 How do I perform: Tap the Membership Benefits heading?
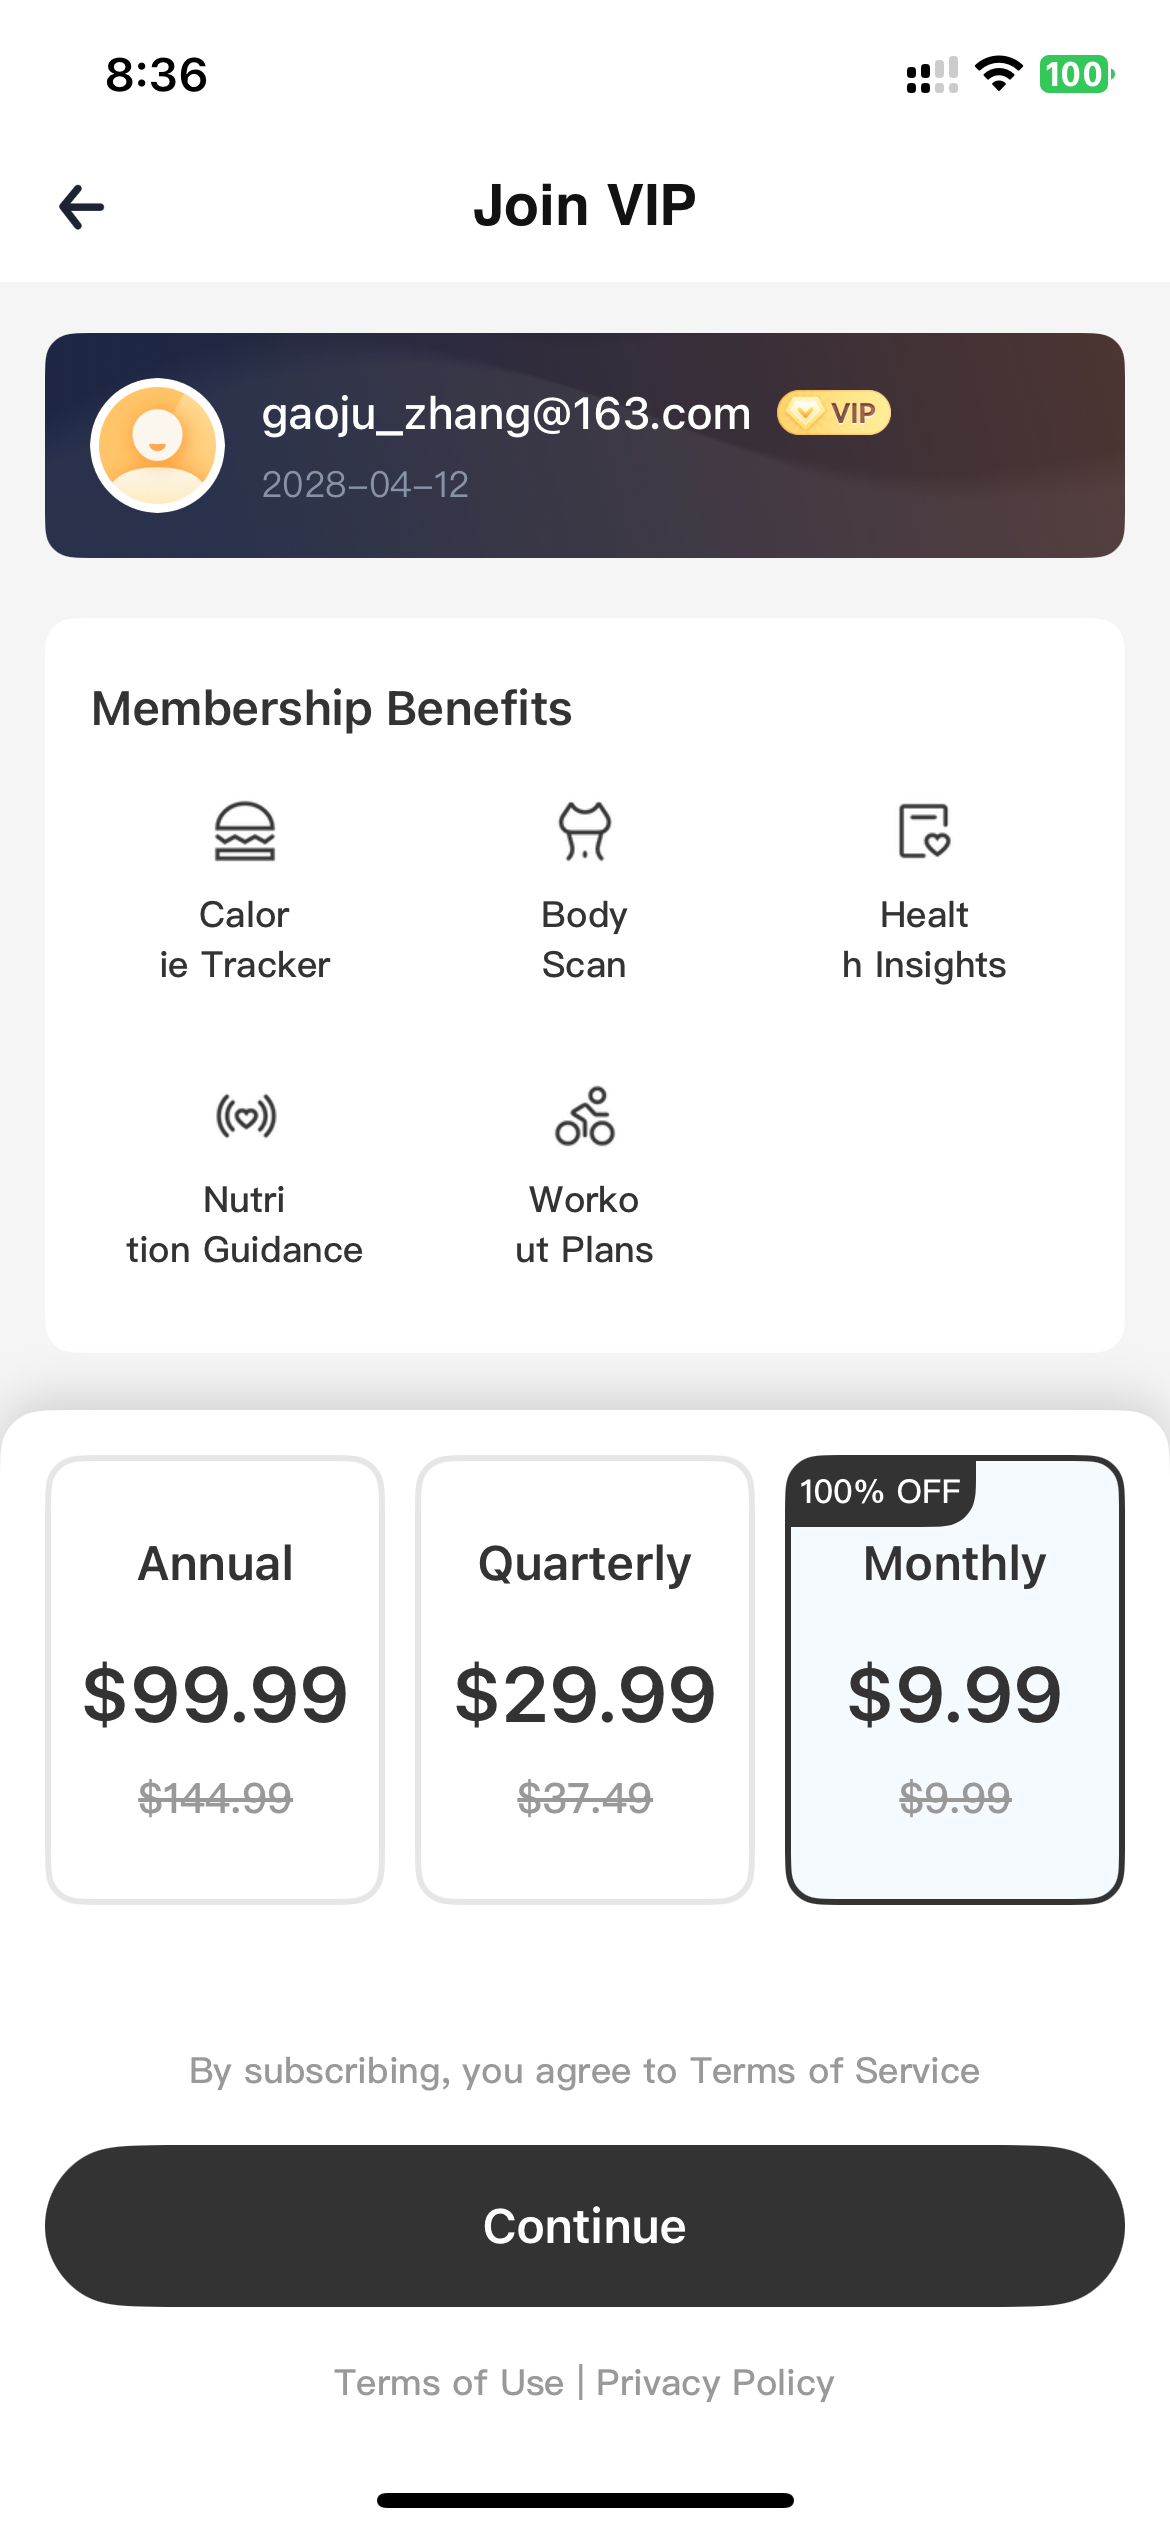coord(332,708)
